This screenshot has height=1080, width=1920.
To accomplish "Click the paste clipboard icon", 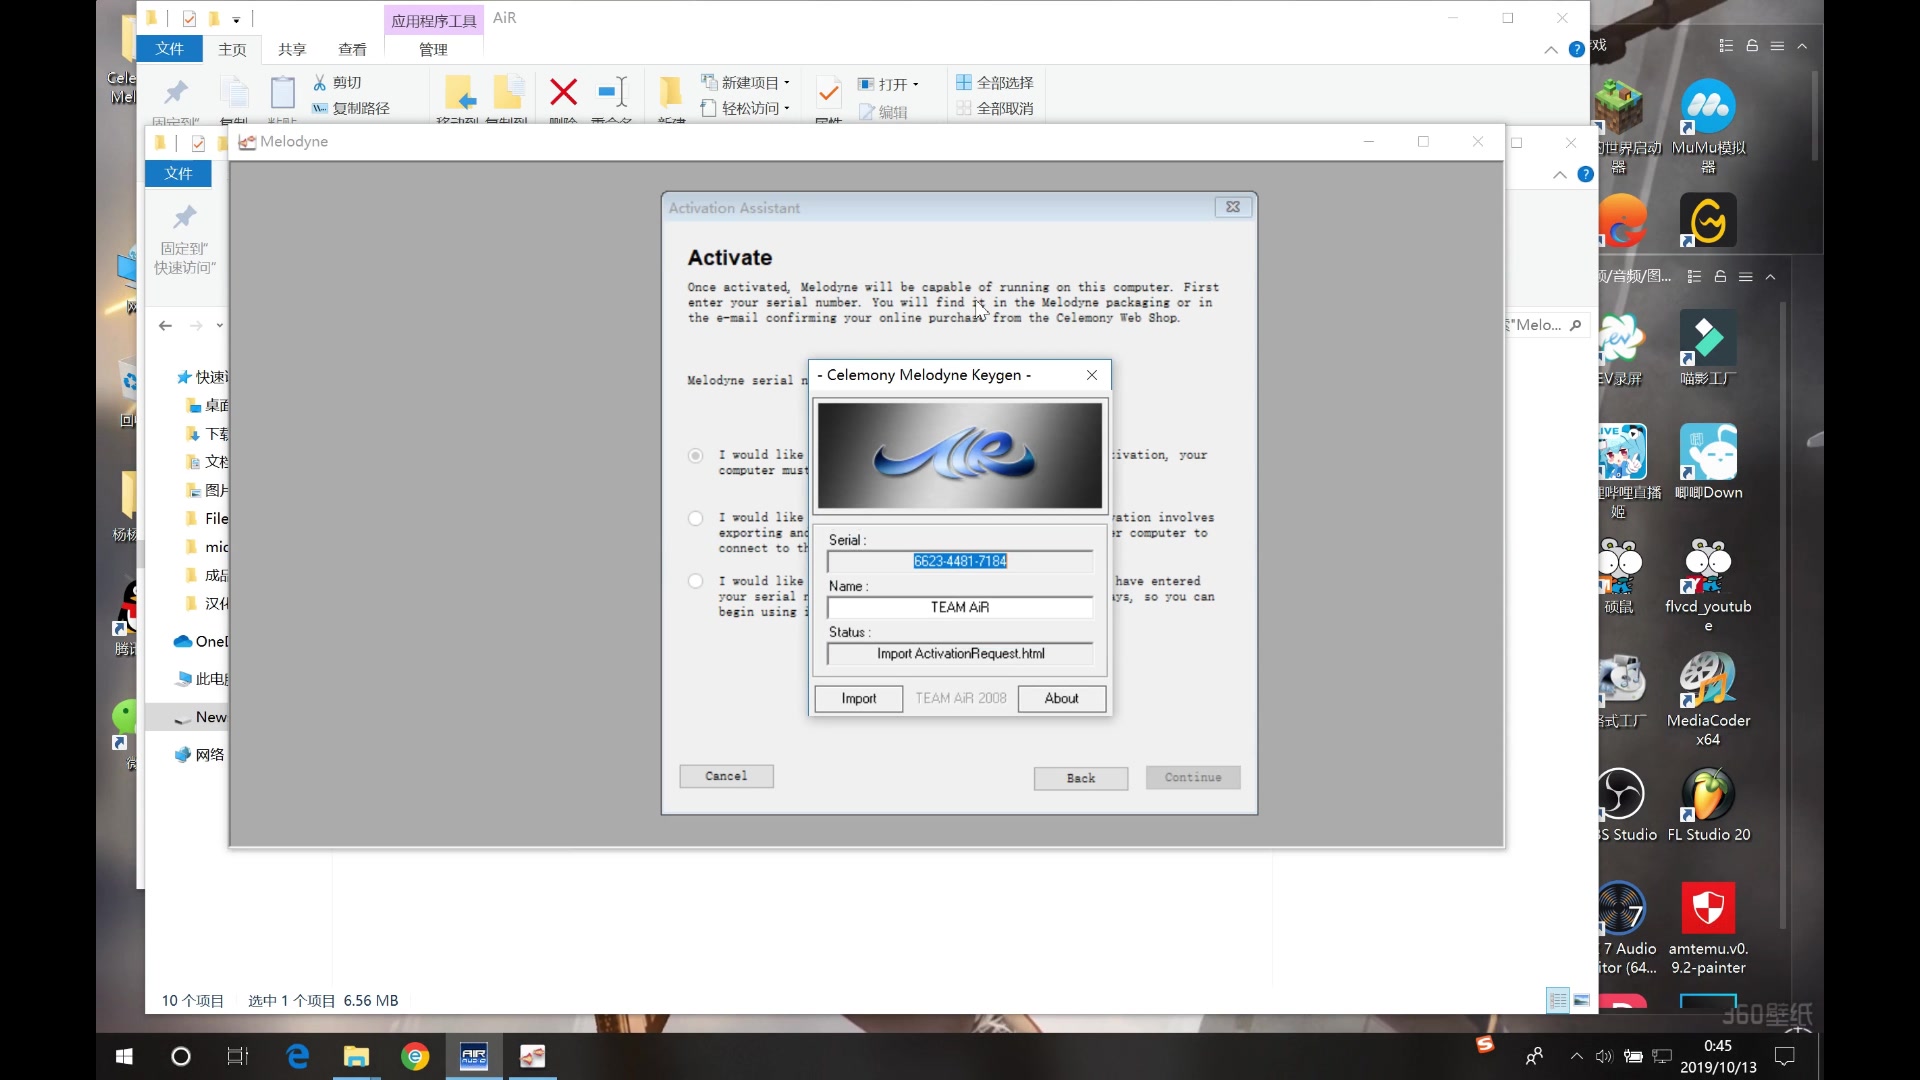I will point(283,93).
